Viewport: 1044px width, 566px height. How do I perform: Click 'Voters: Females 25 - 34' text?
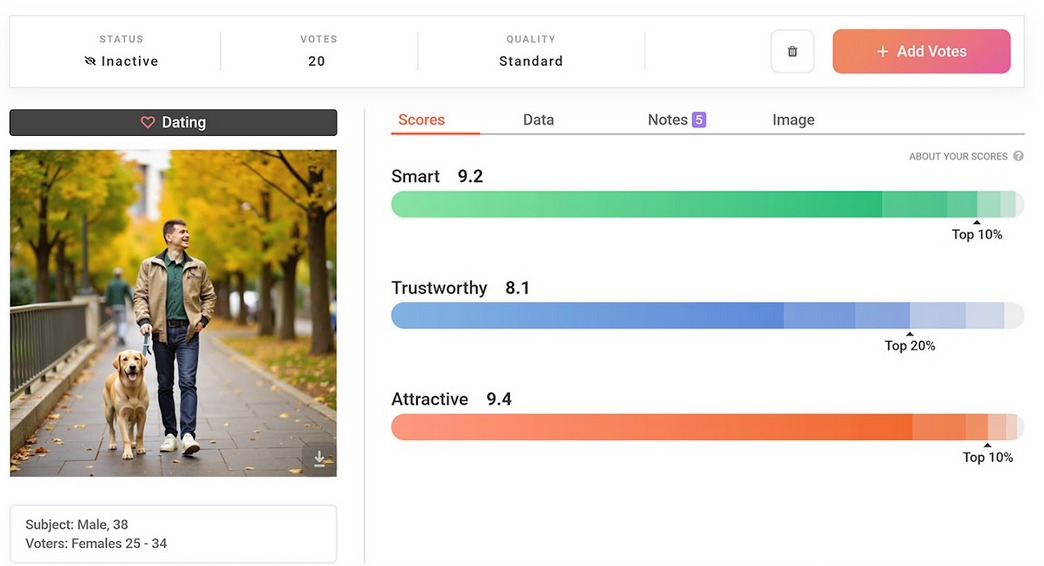tap(96, 543)
